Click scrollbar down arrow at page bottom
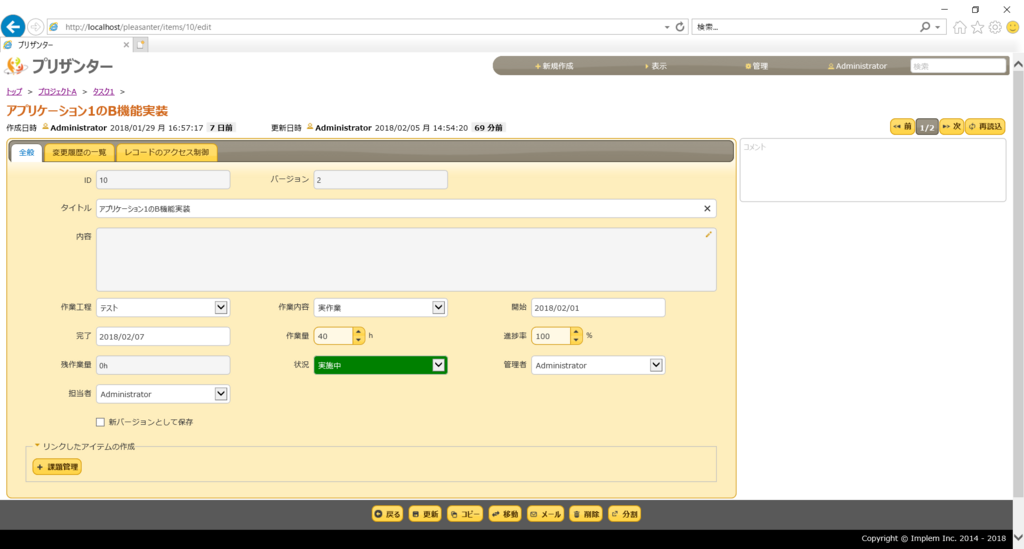 coord(1018,537)
